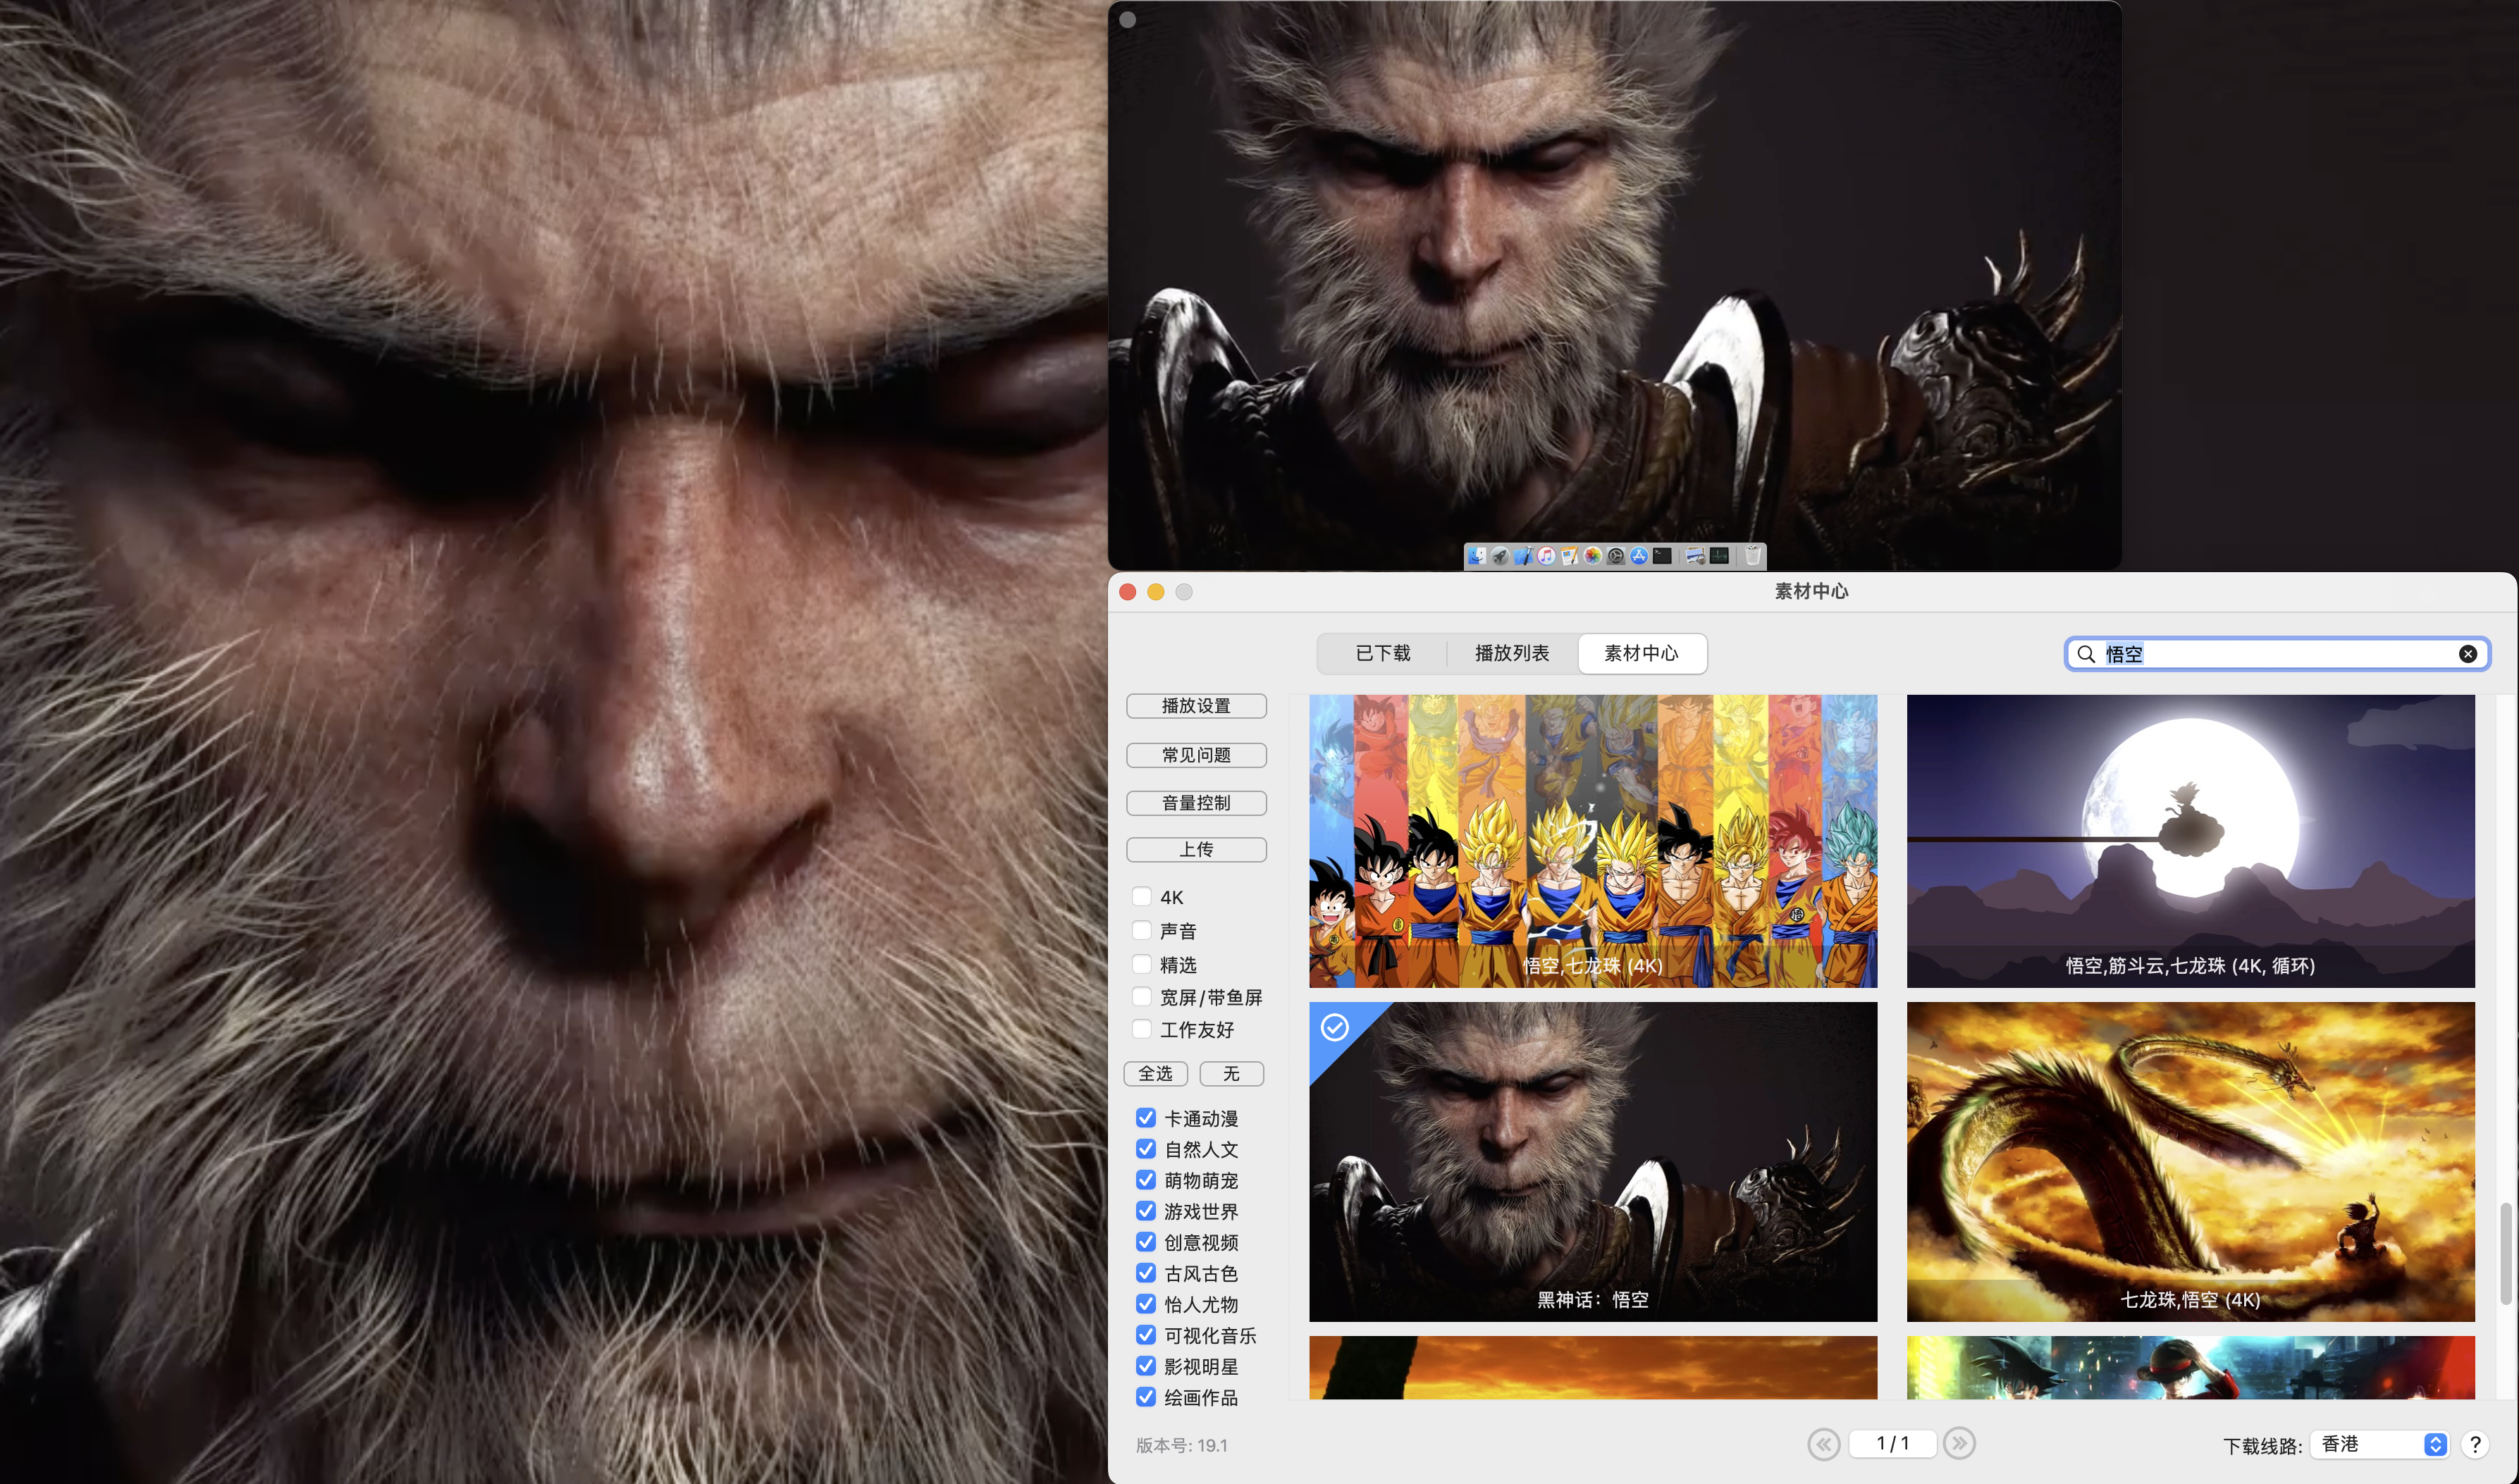The width and height of the screenshot is (2519, 1484).
Task: Switch to the 播放列表 tab
Action: 1512,653
